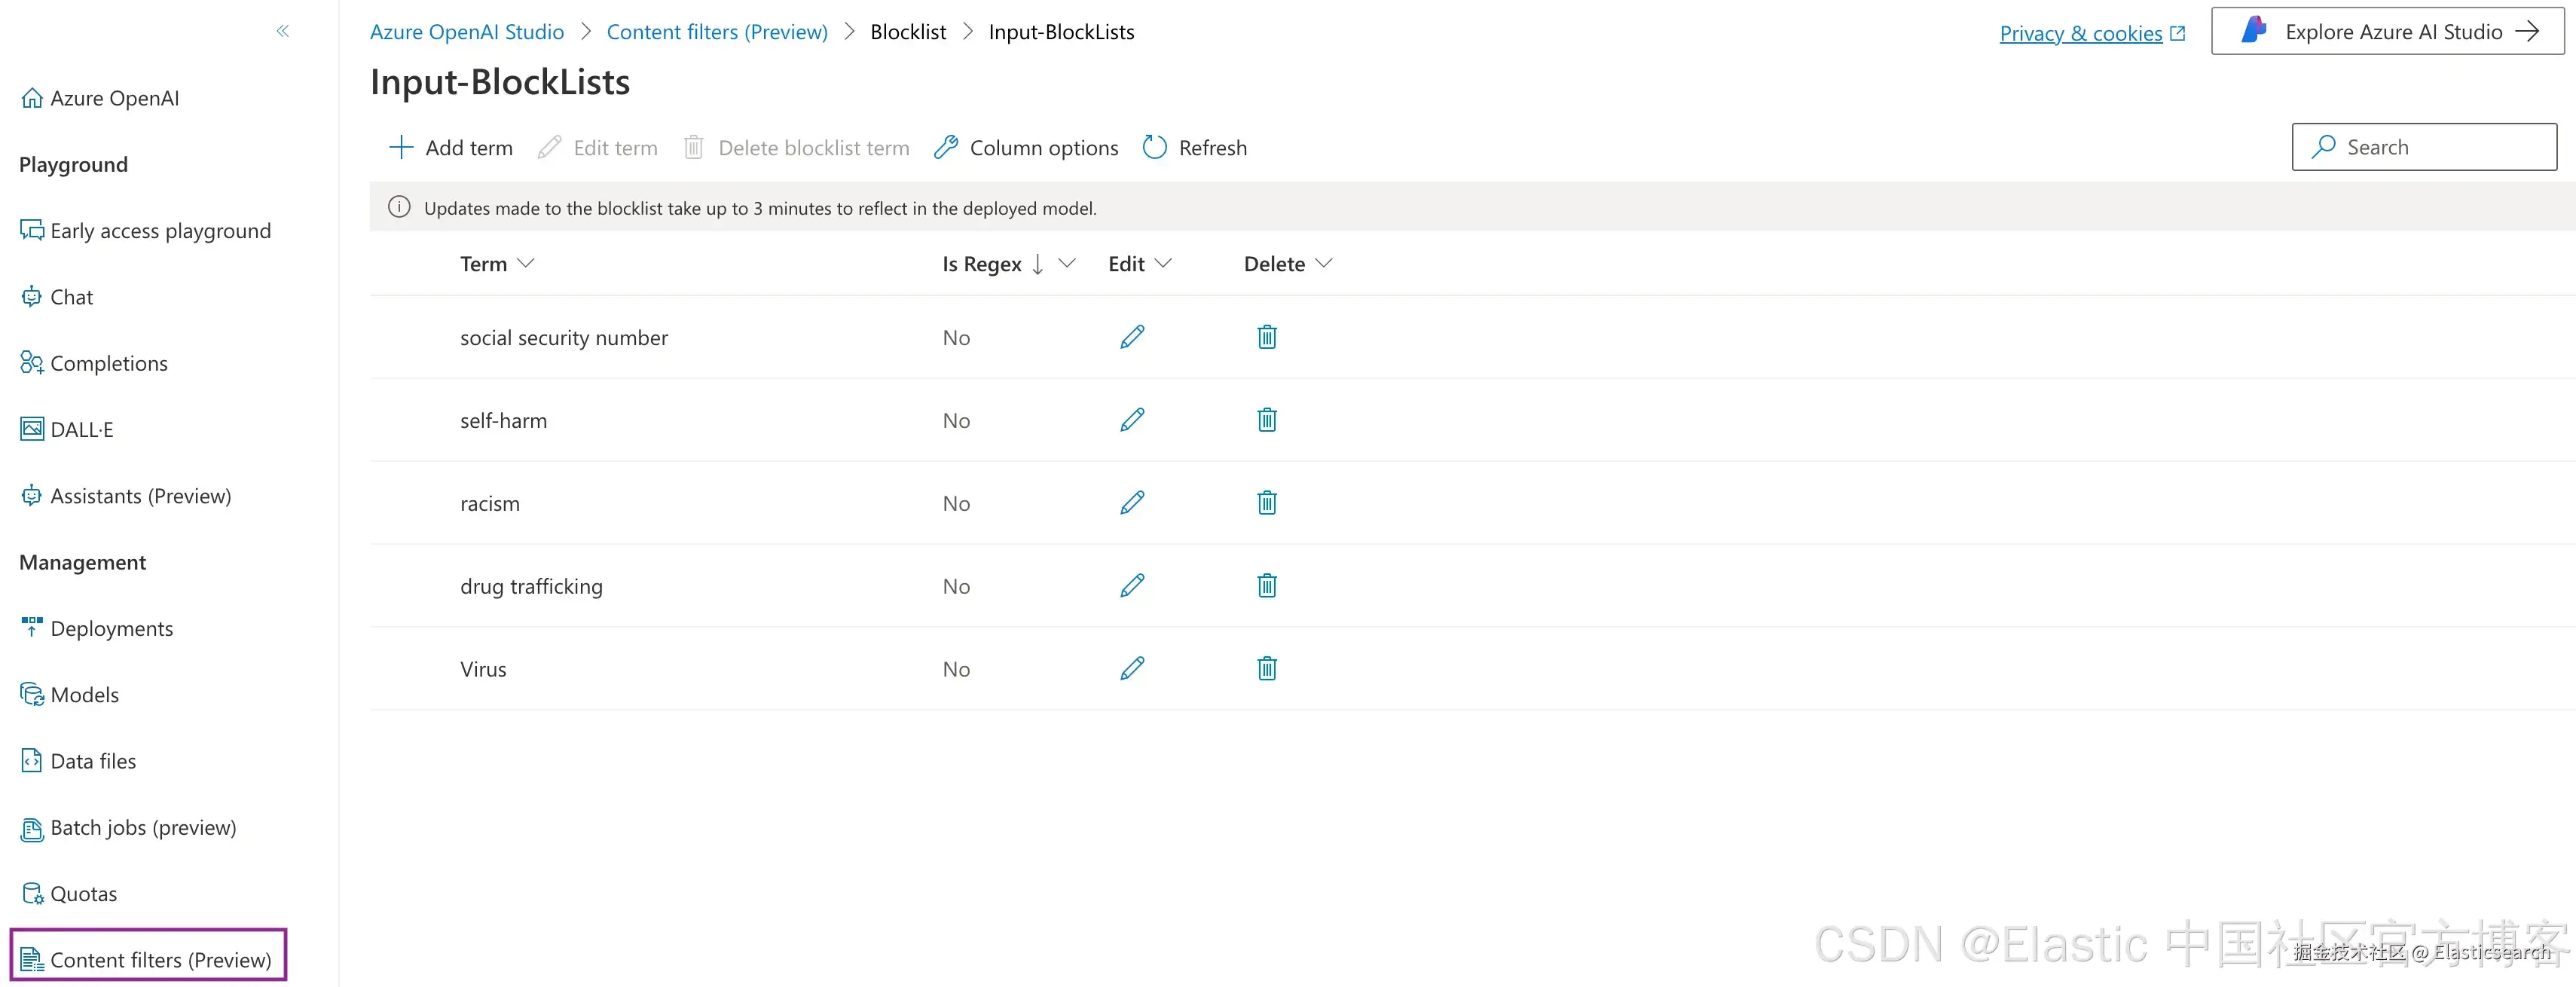
Task: Collapse the left sidebar with double-chevron
Action: (283, 31)
